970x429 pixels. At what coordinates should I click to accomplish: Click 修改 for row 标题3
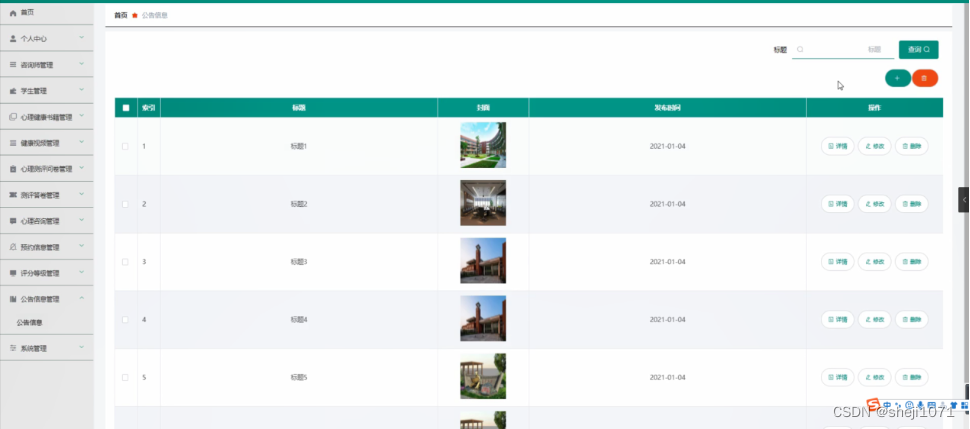[875, 262]
